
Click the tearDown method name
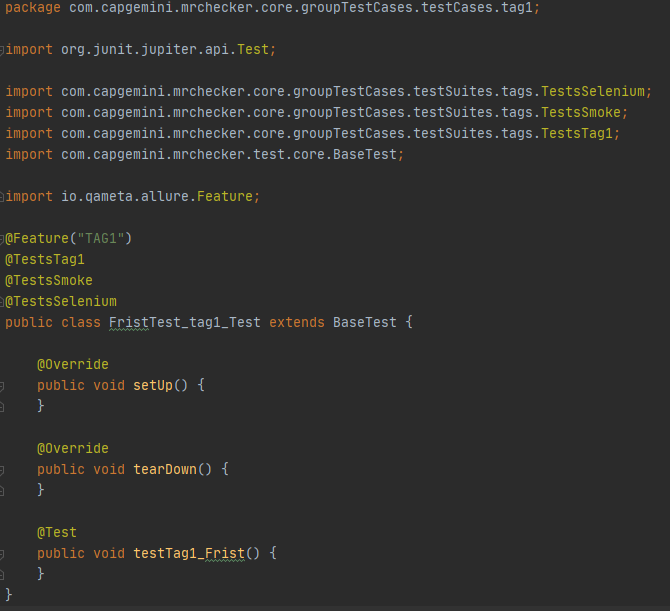(x=165, y=469)
